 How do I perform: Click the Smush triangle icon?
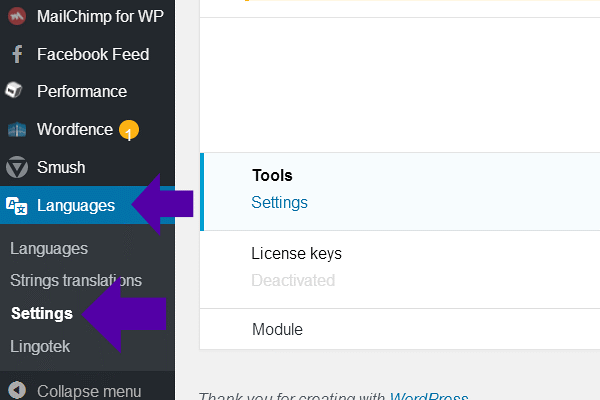tap(16, 167)
